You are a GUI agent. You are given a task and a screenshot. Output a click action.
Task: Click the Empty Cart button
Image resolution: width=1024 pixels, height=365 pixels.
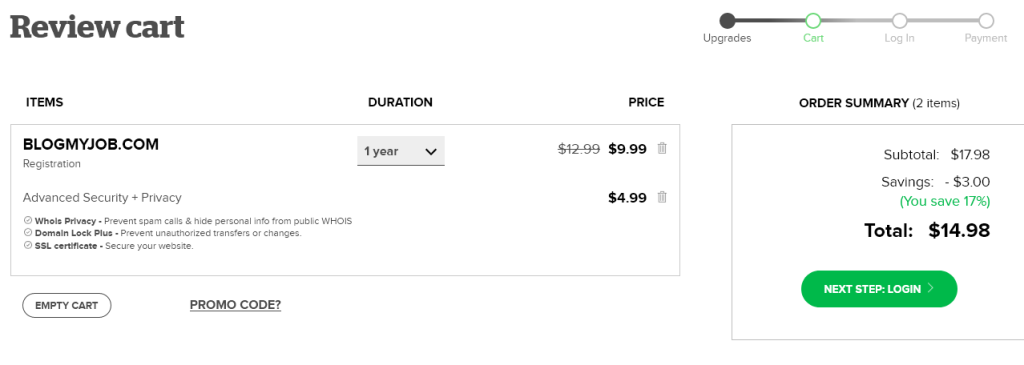[67, 306]
